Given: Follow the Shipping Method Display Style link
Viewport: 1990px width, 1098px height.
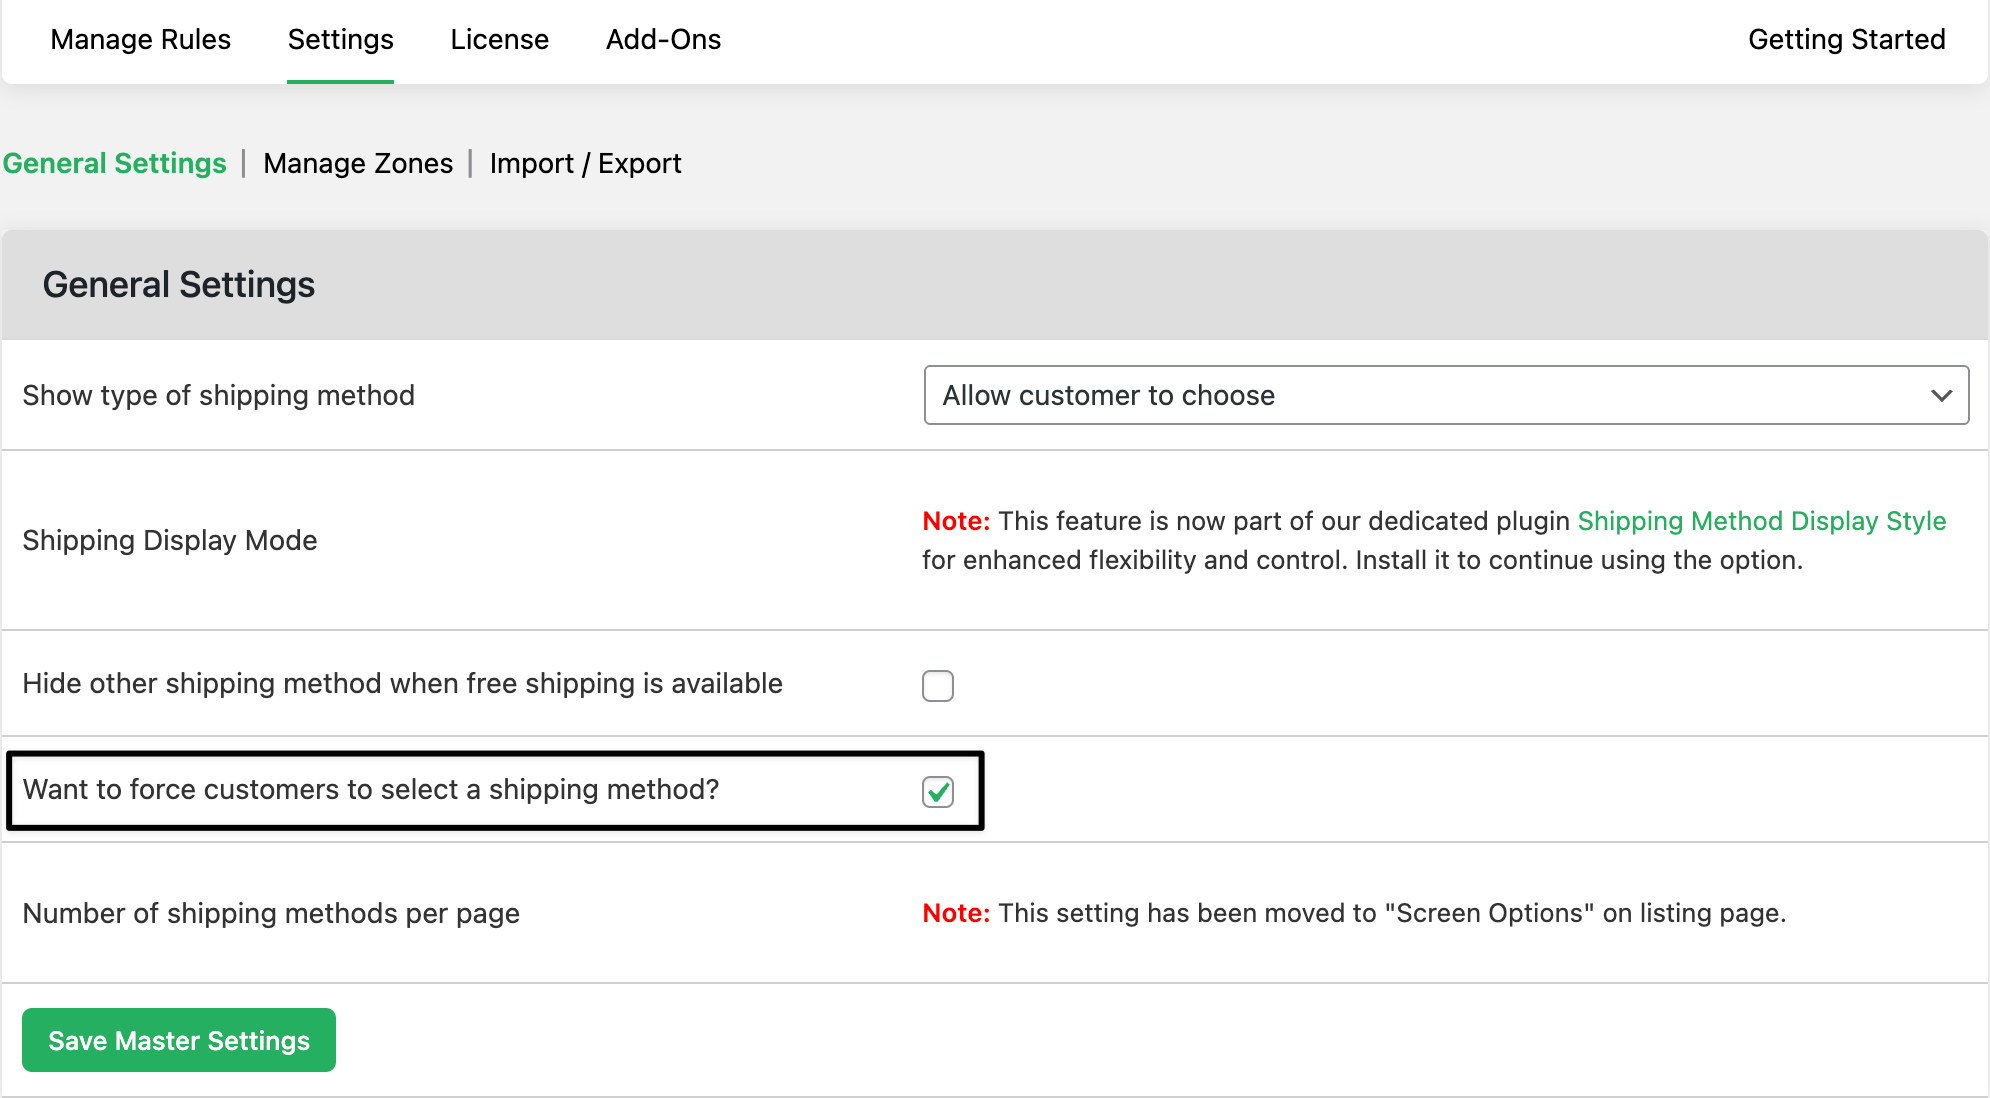Looking at the screenshot, I should point(1761,521).
